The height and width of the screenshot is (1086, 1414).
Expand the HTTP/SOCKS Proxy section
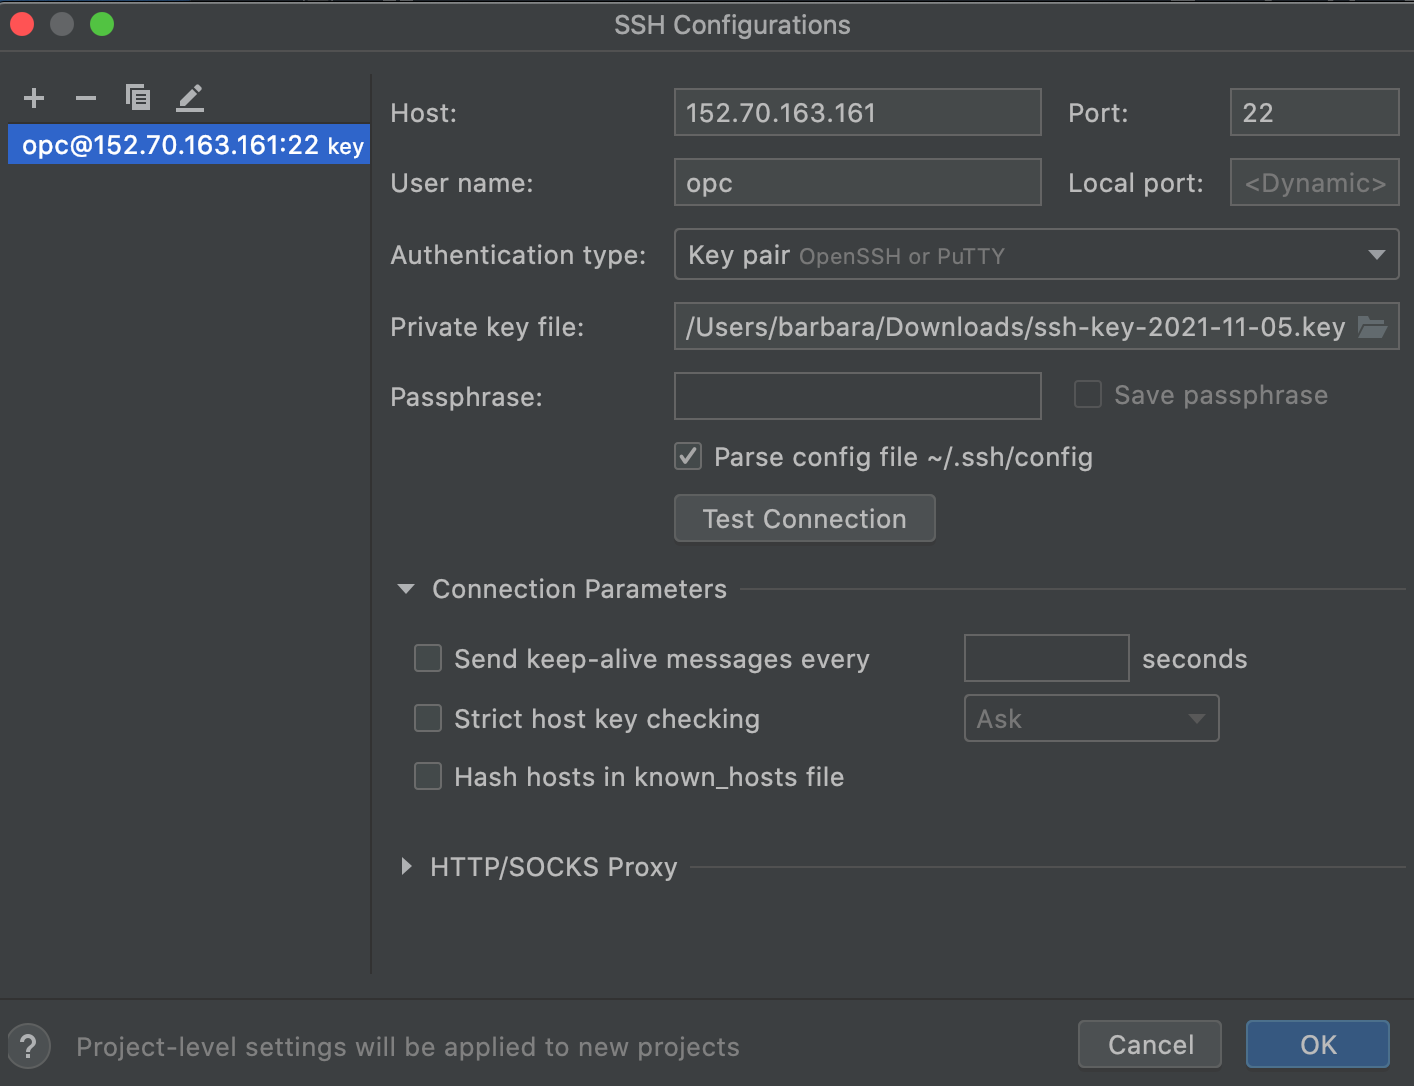[406, 867]
